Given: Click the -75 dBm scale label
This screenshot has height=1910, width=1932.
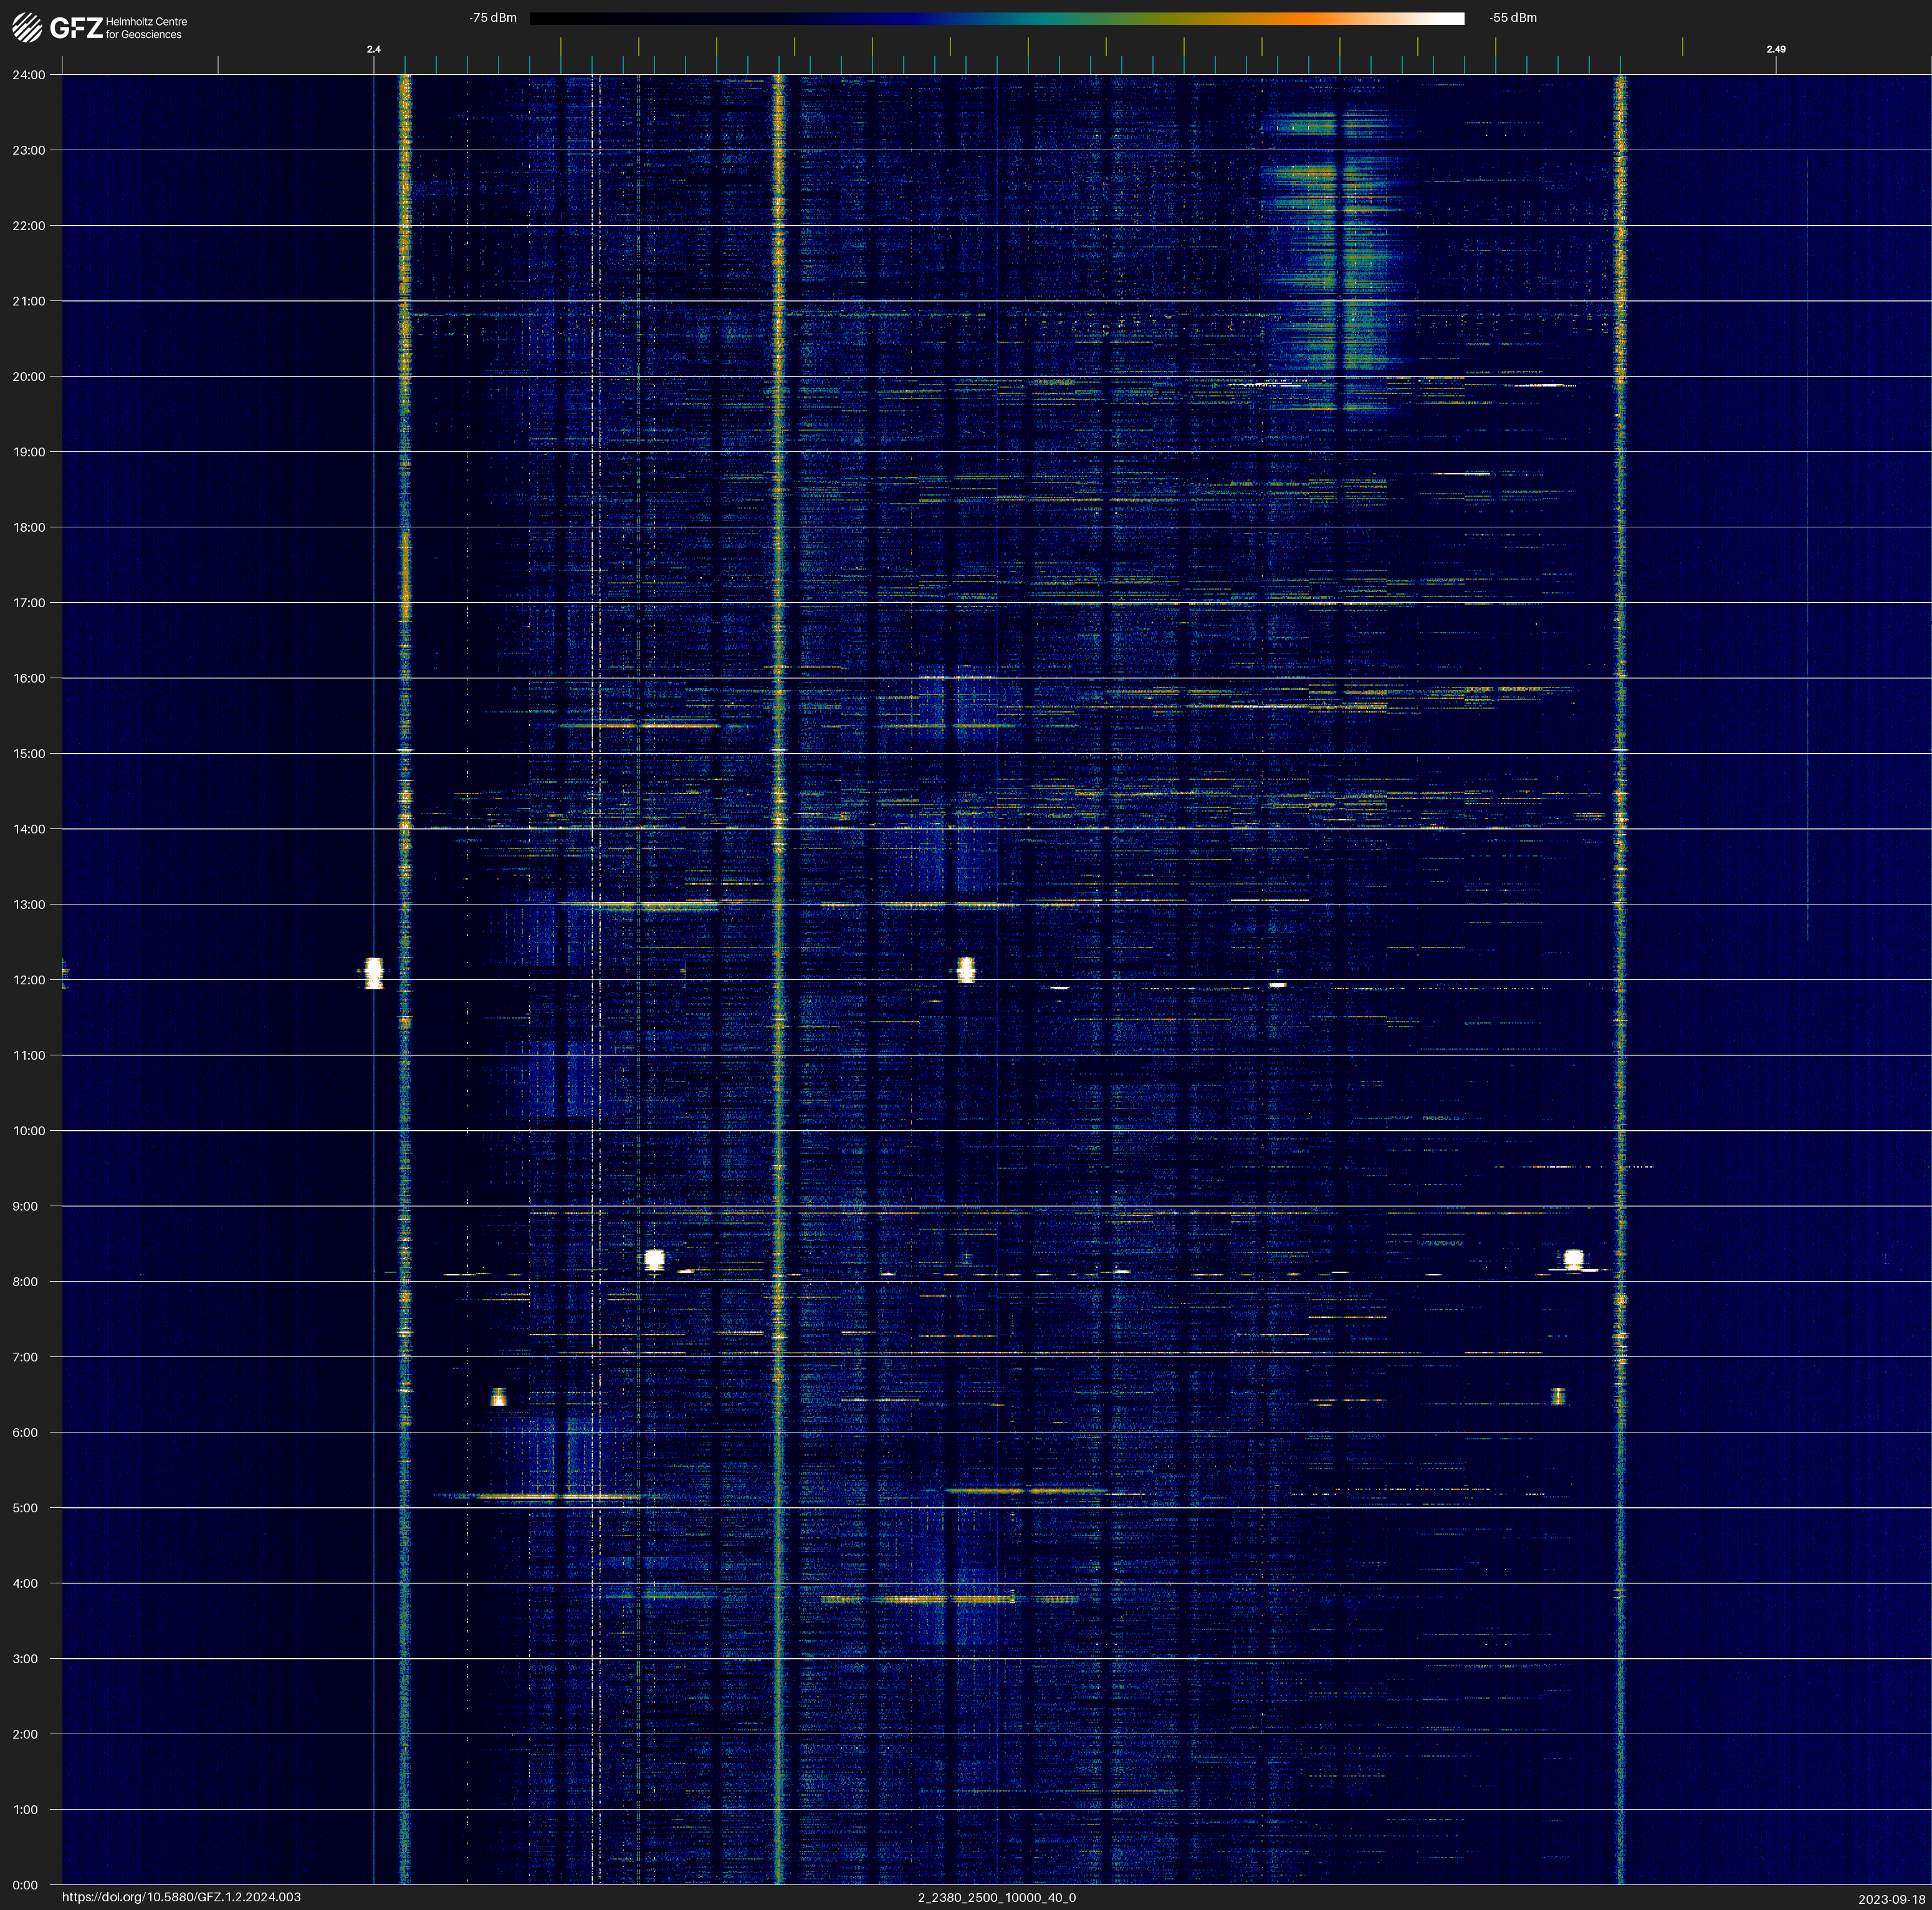Looking at the screenshot, I should 493,18.
